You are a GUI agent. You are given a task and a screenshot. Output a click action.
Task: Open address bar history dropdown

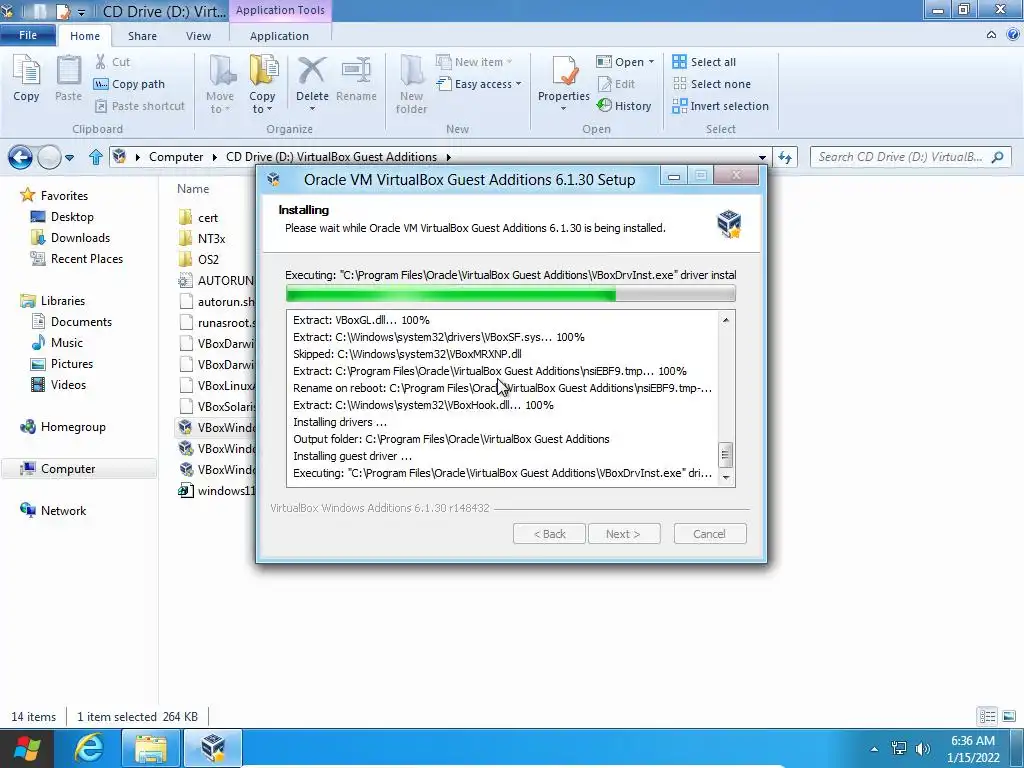coord(762,157)
